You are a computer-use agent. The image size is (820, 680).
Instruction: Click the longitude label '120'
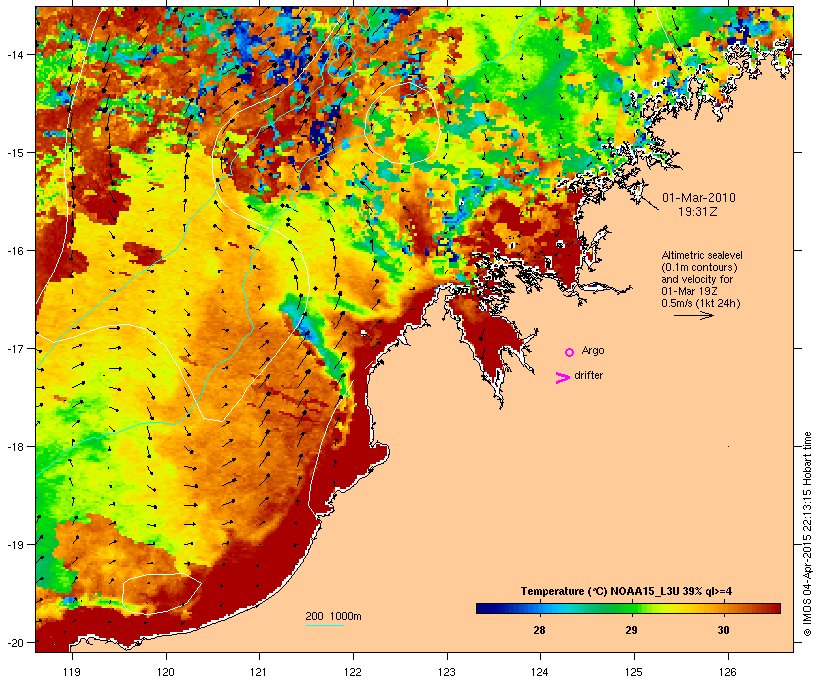click(x=166, y=672)
